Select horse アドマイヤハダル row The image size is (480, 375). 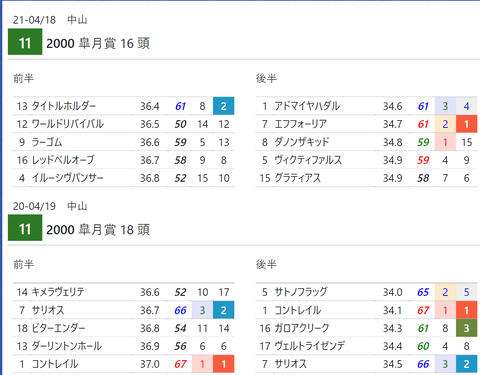click(366, 106)
